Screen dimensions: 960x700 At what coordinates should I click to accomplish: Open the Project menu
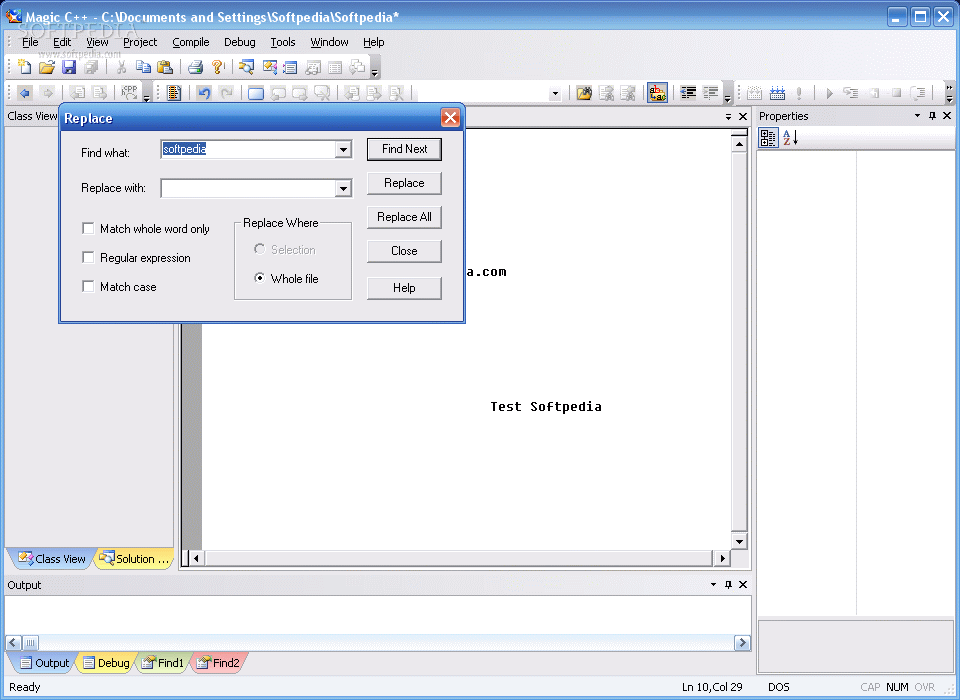point(140,42)
